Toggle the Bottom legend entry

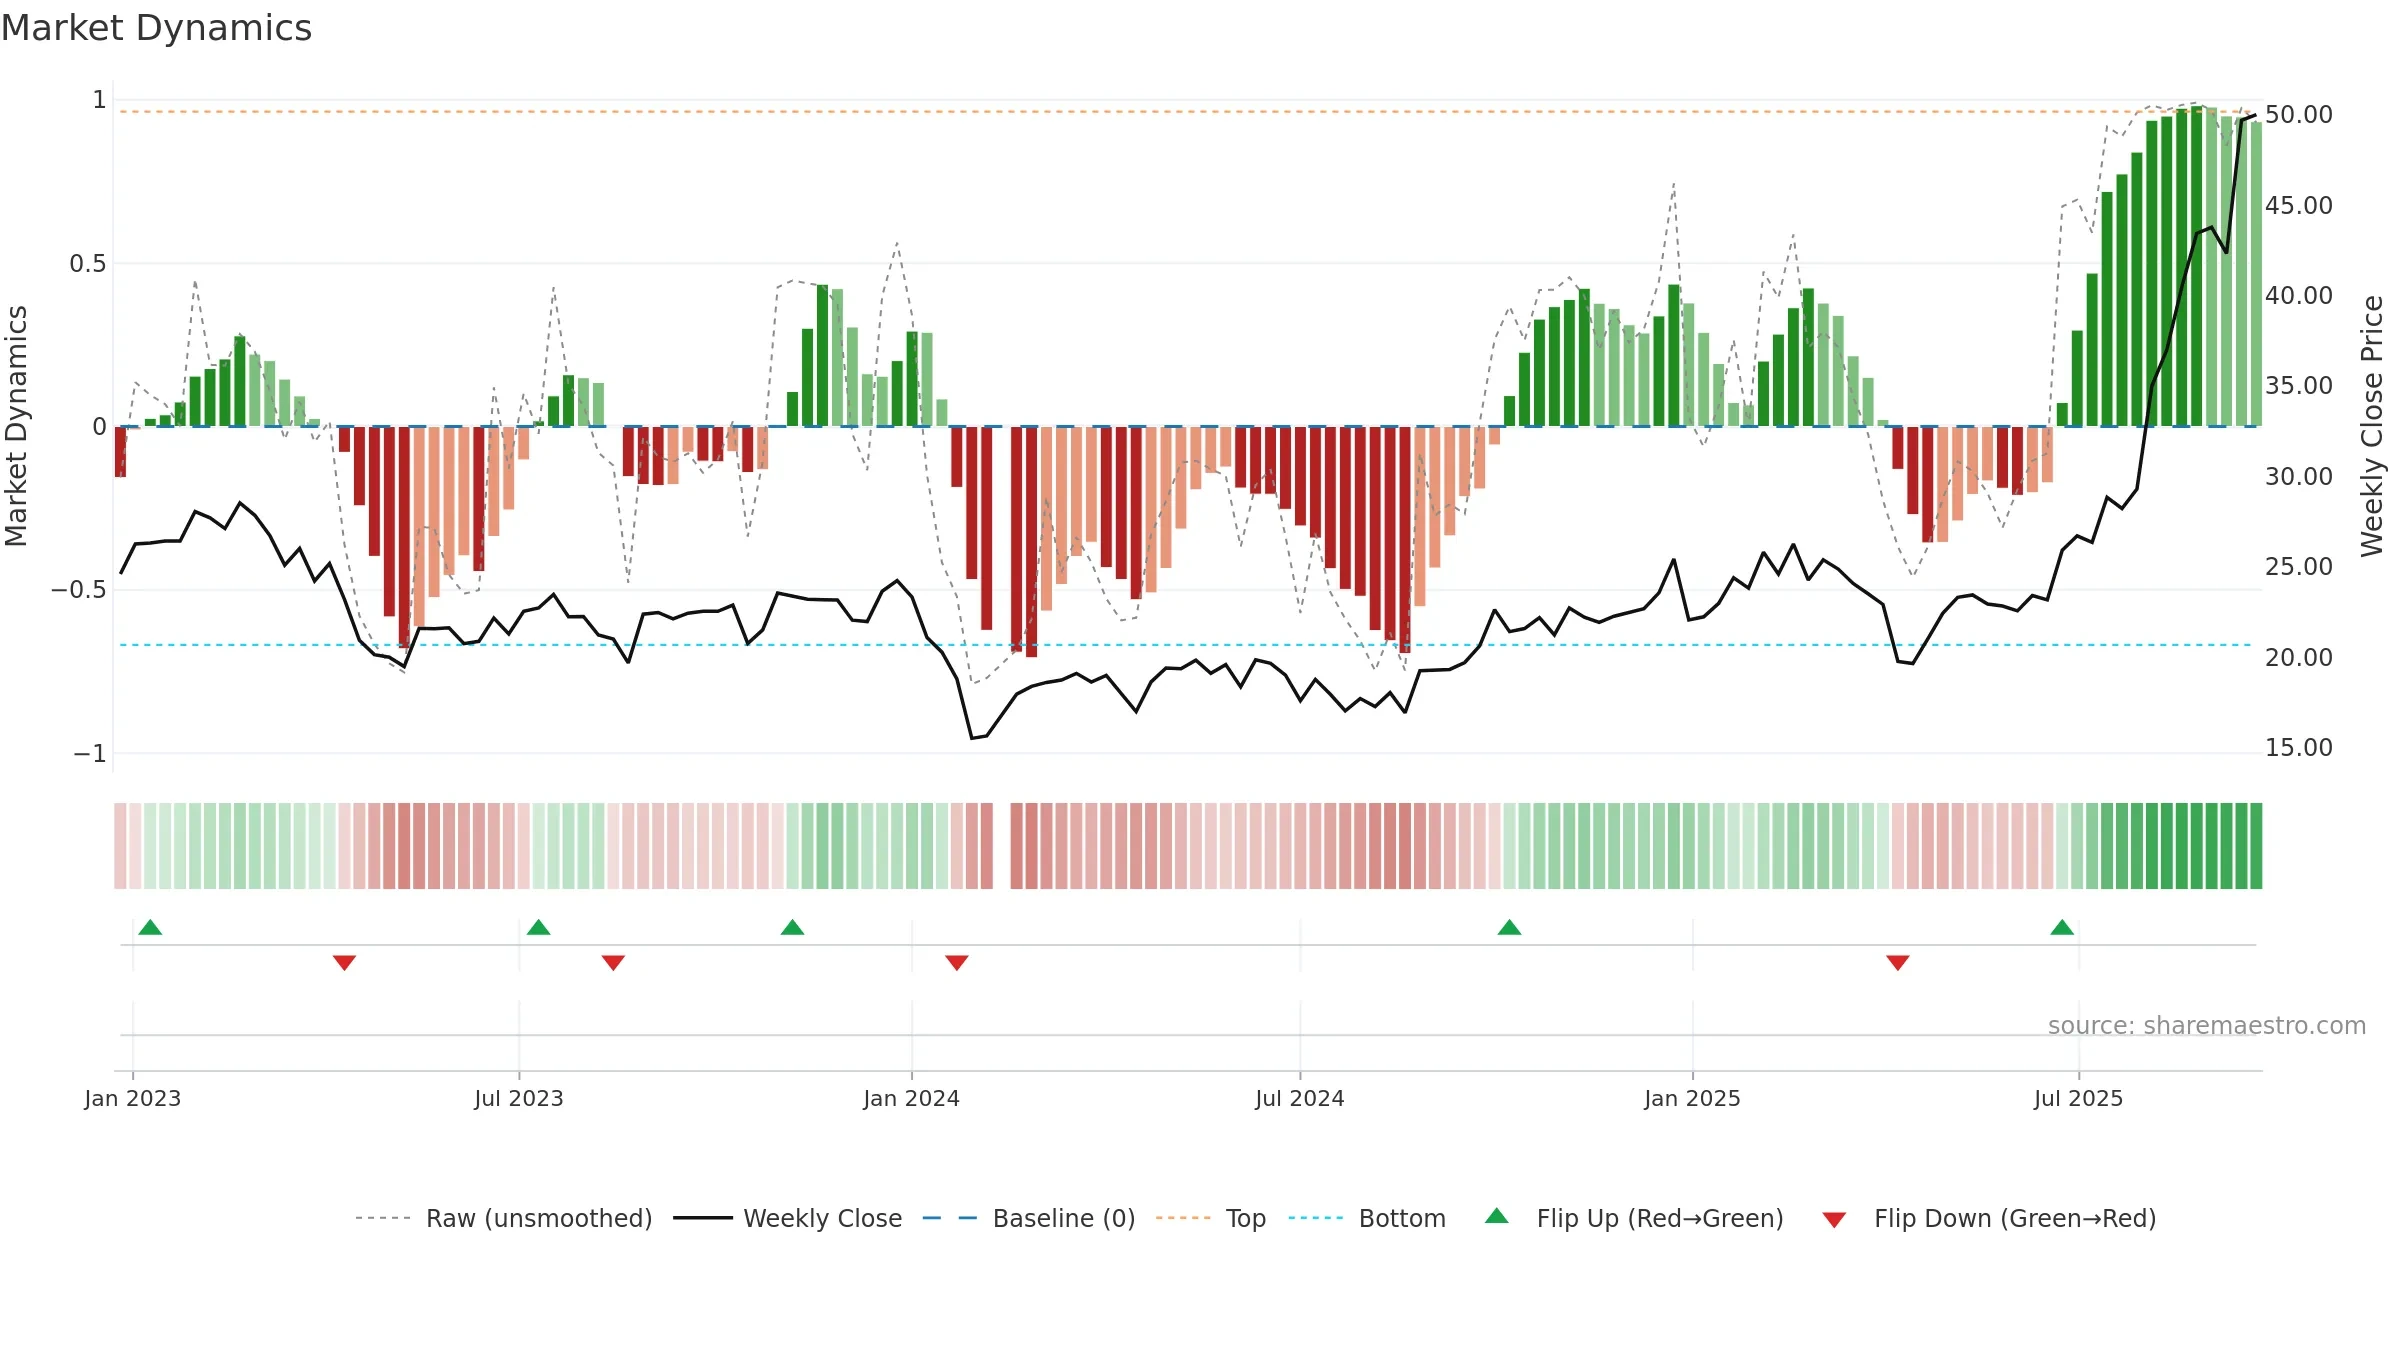tap(1367, 1218)
